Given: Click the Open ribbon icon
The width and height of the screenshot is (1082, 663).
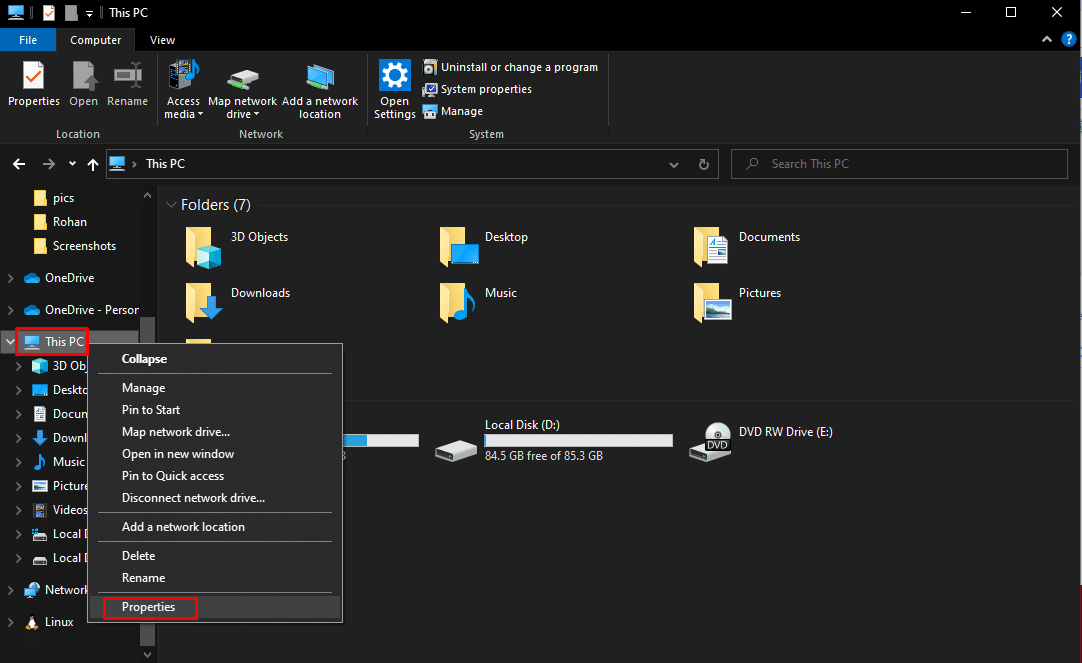Looking at the screenshot, I should tap(83, 83).
